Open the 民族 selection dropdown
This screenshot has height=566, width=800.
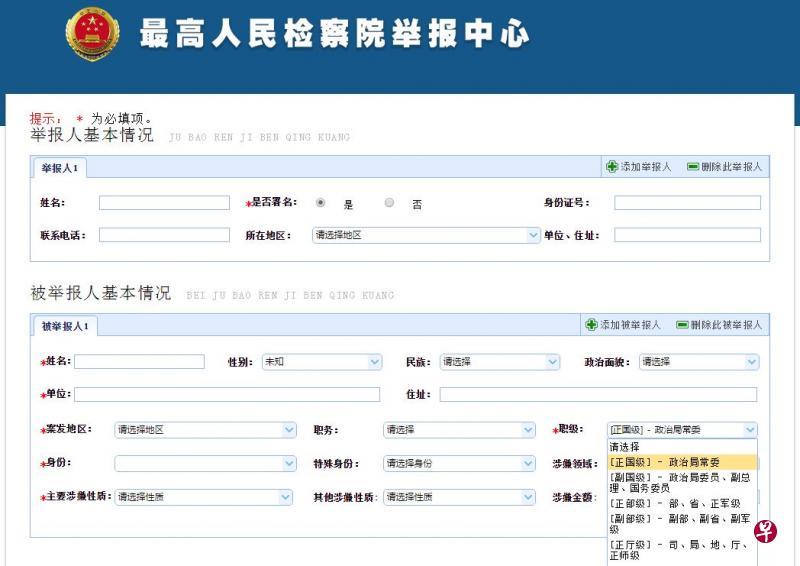coord(499,362)
